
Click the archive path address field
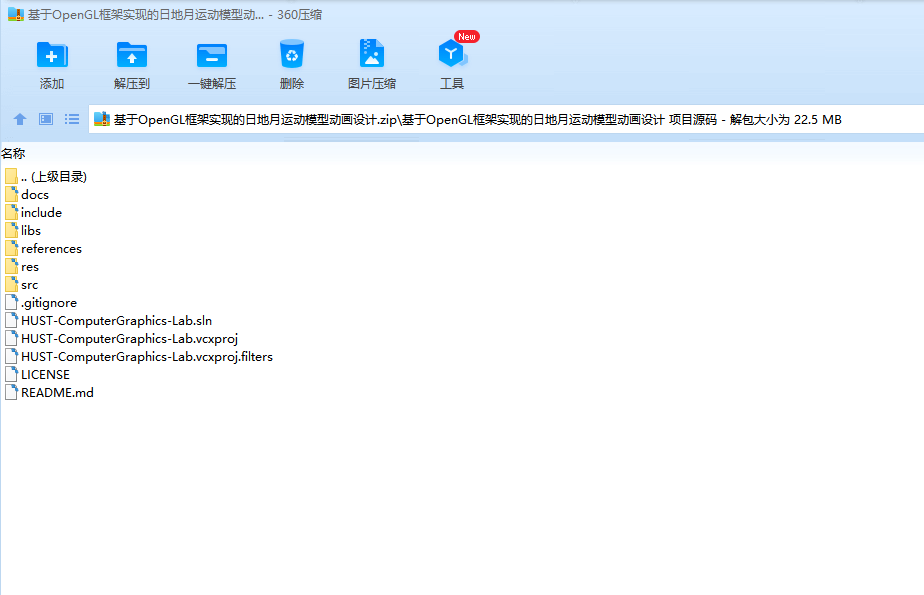(506, 120)
